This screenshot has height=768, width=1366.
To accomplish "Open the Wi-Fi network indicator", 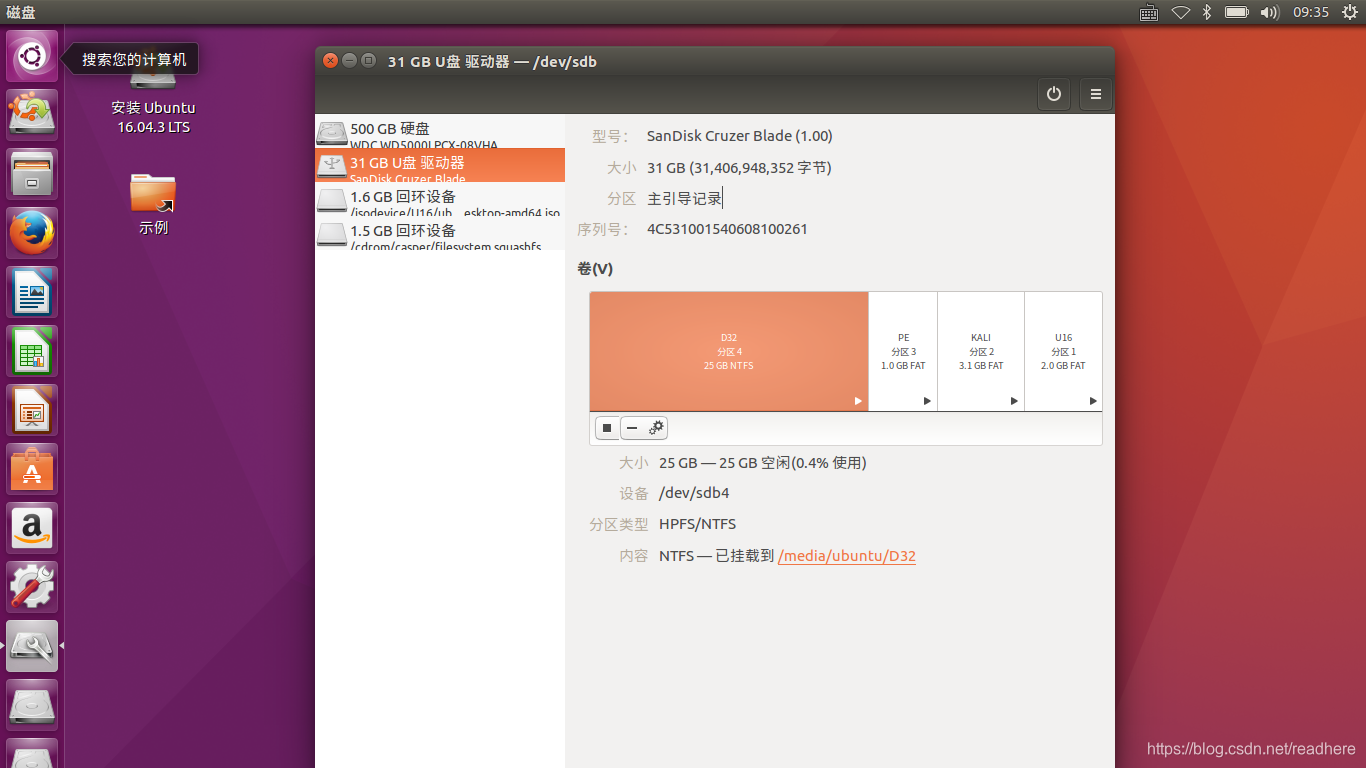I will [1181, 12].
